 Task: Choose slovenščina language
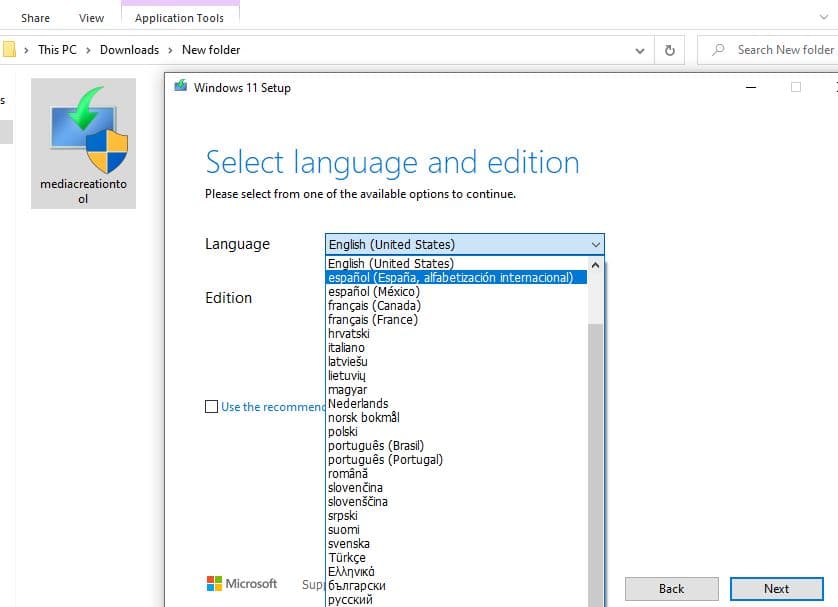click(x=456, y=502)
